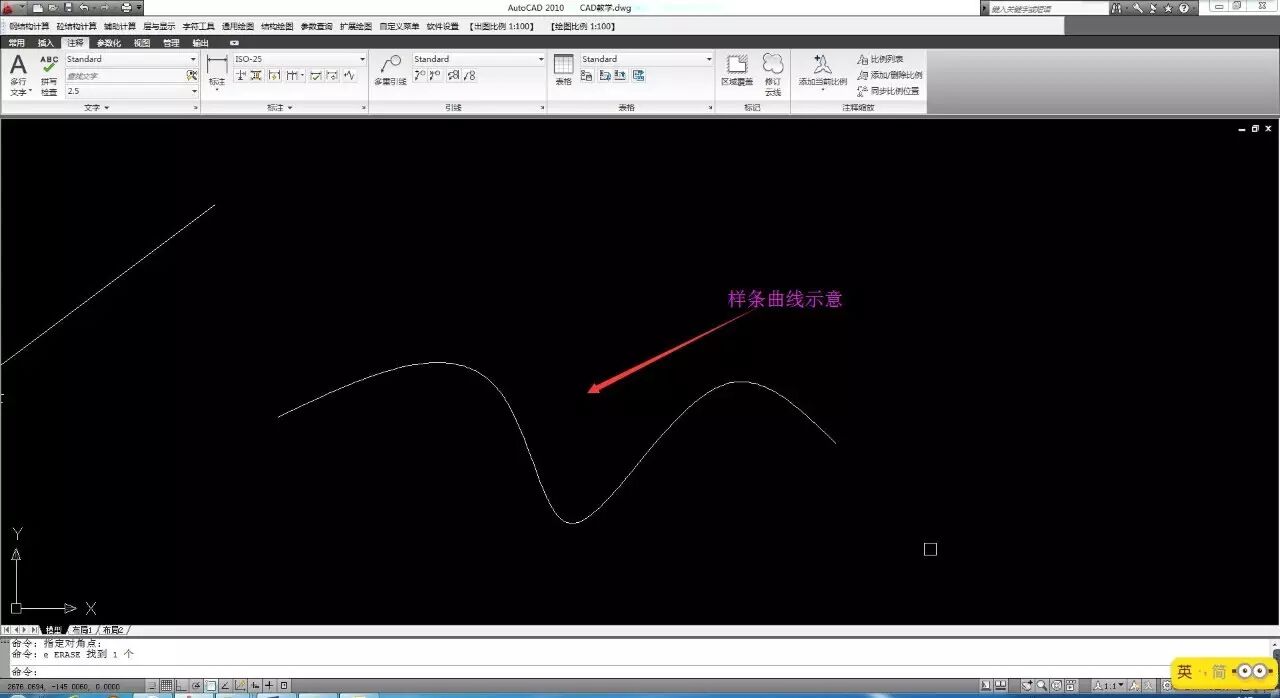Click the New drawing quick access icon

point(38,8)
